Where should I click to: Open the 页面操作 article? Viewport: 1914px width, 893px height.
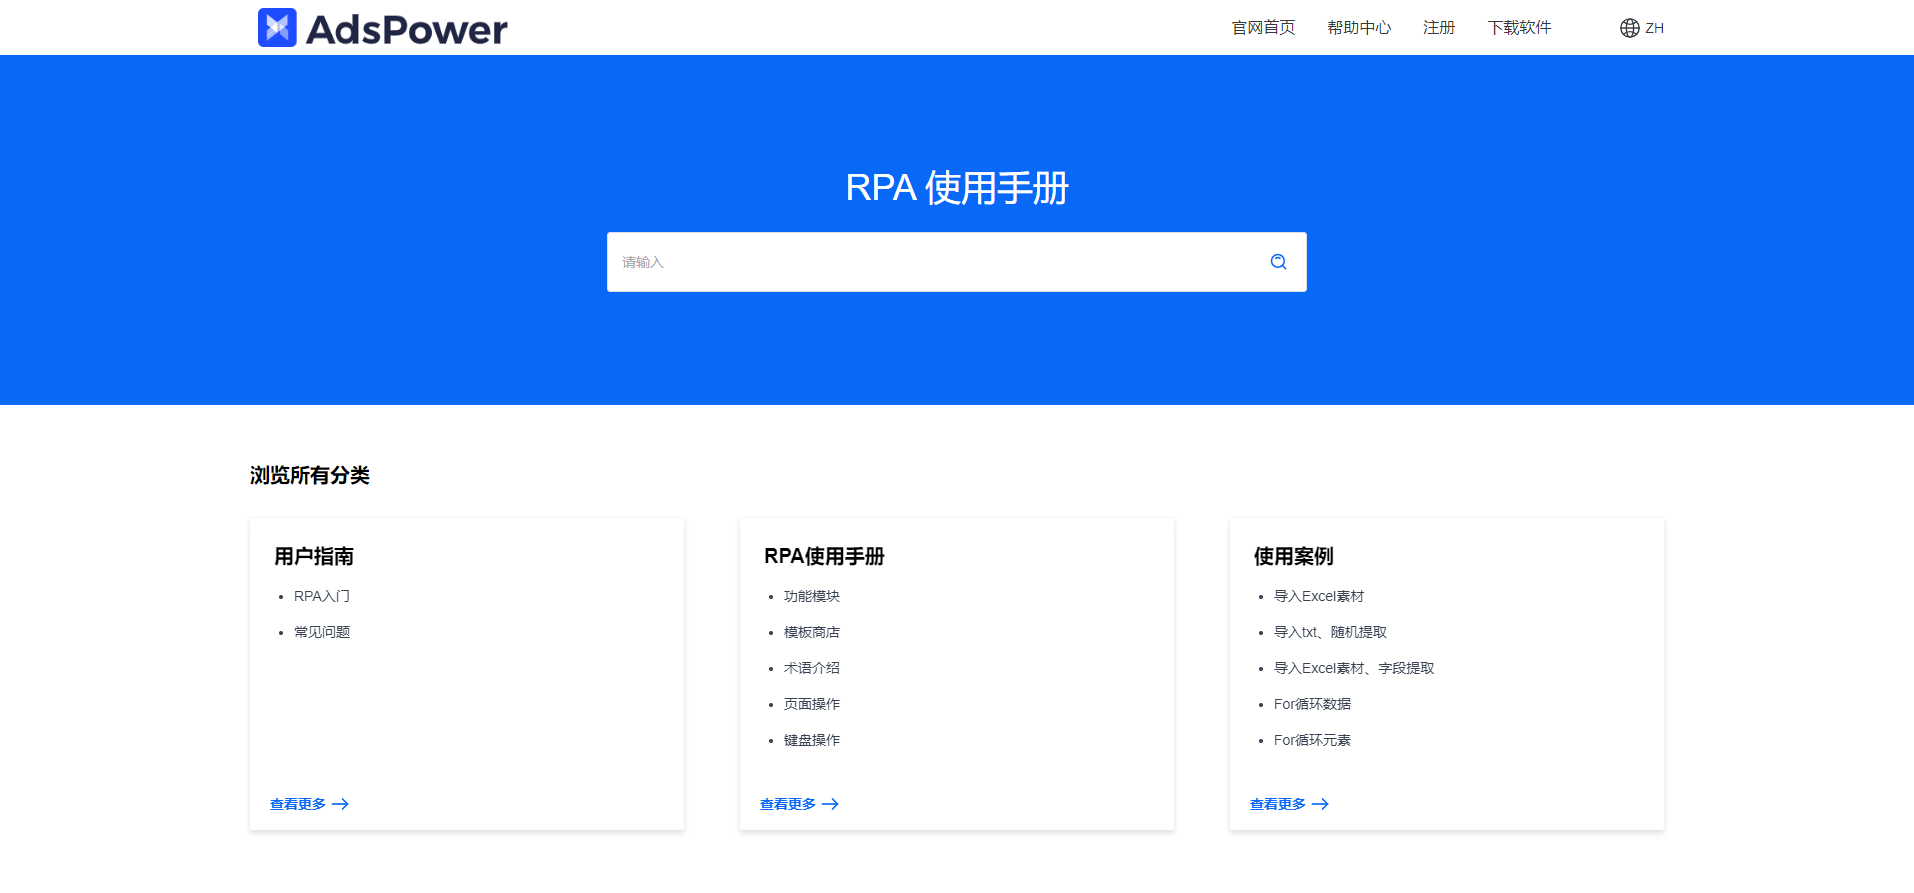(x=812, y=704)
